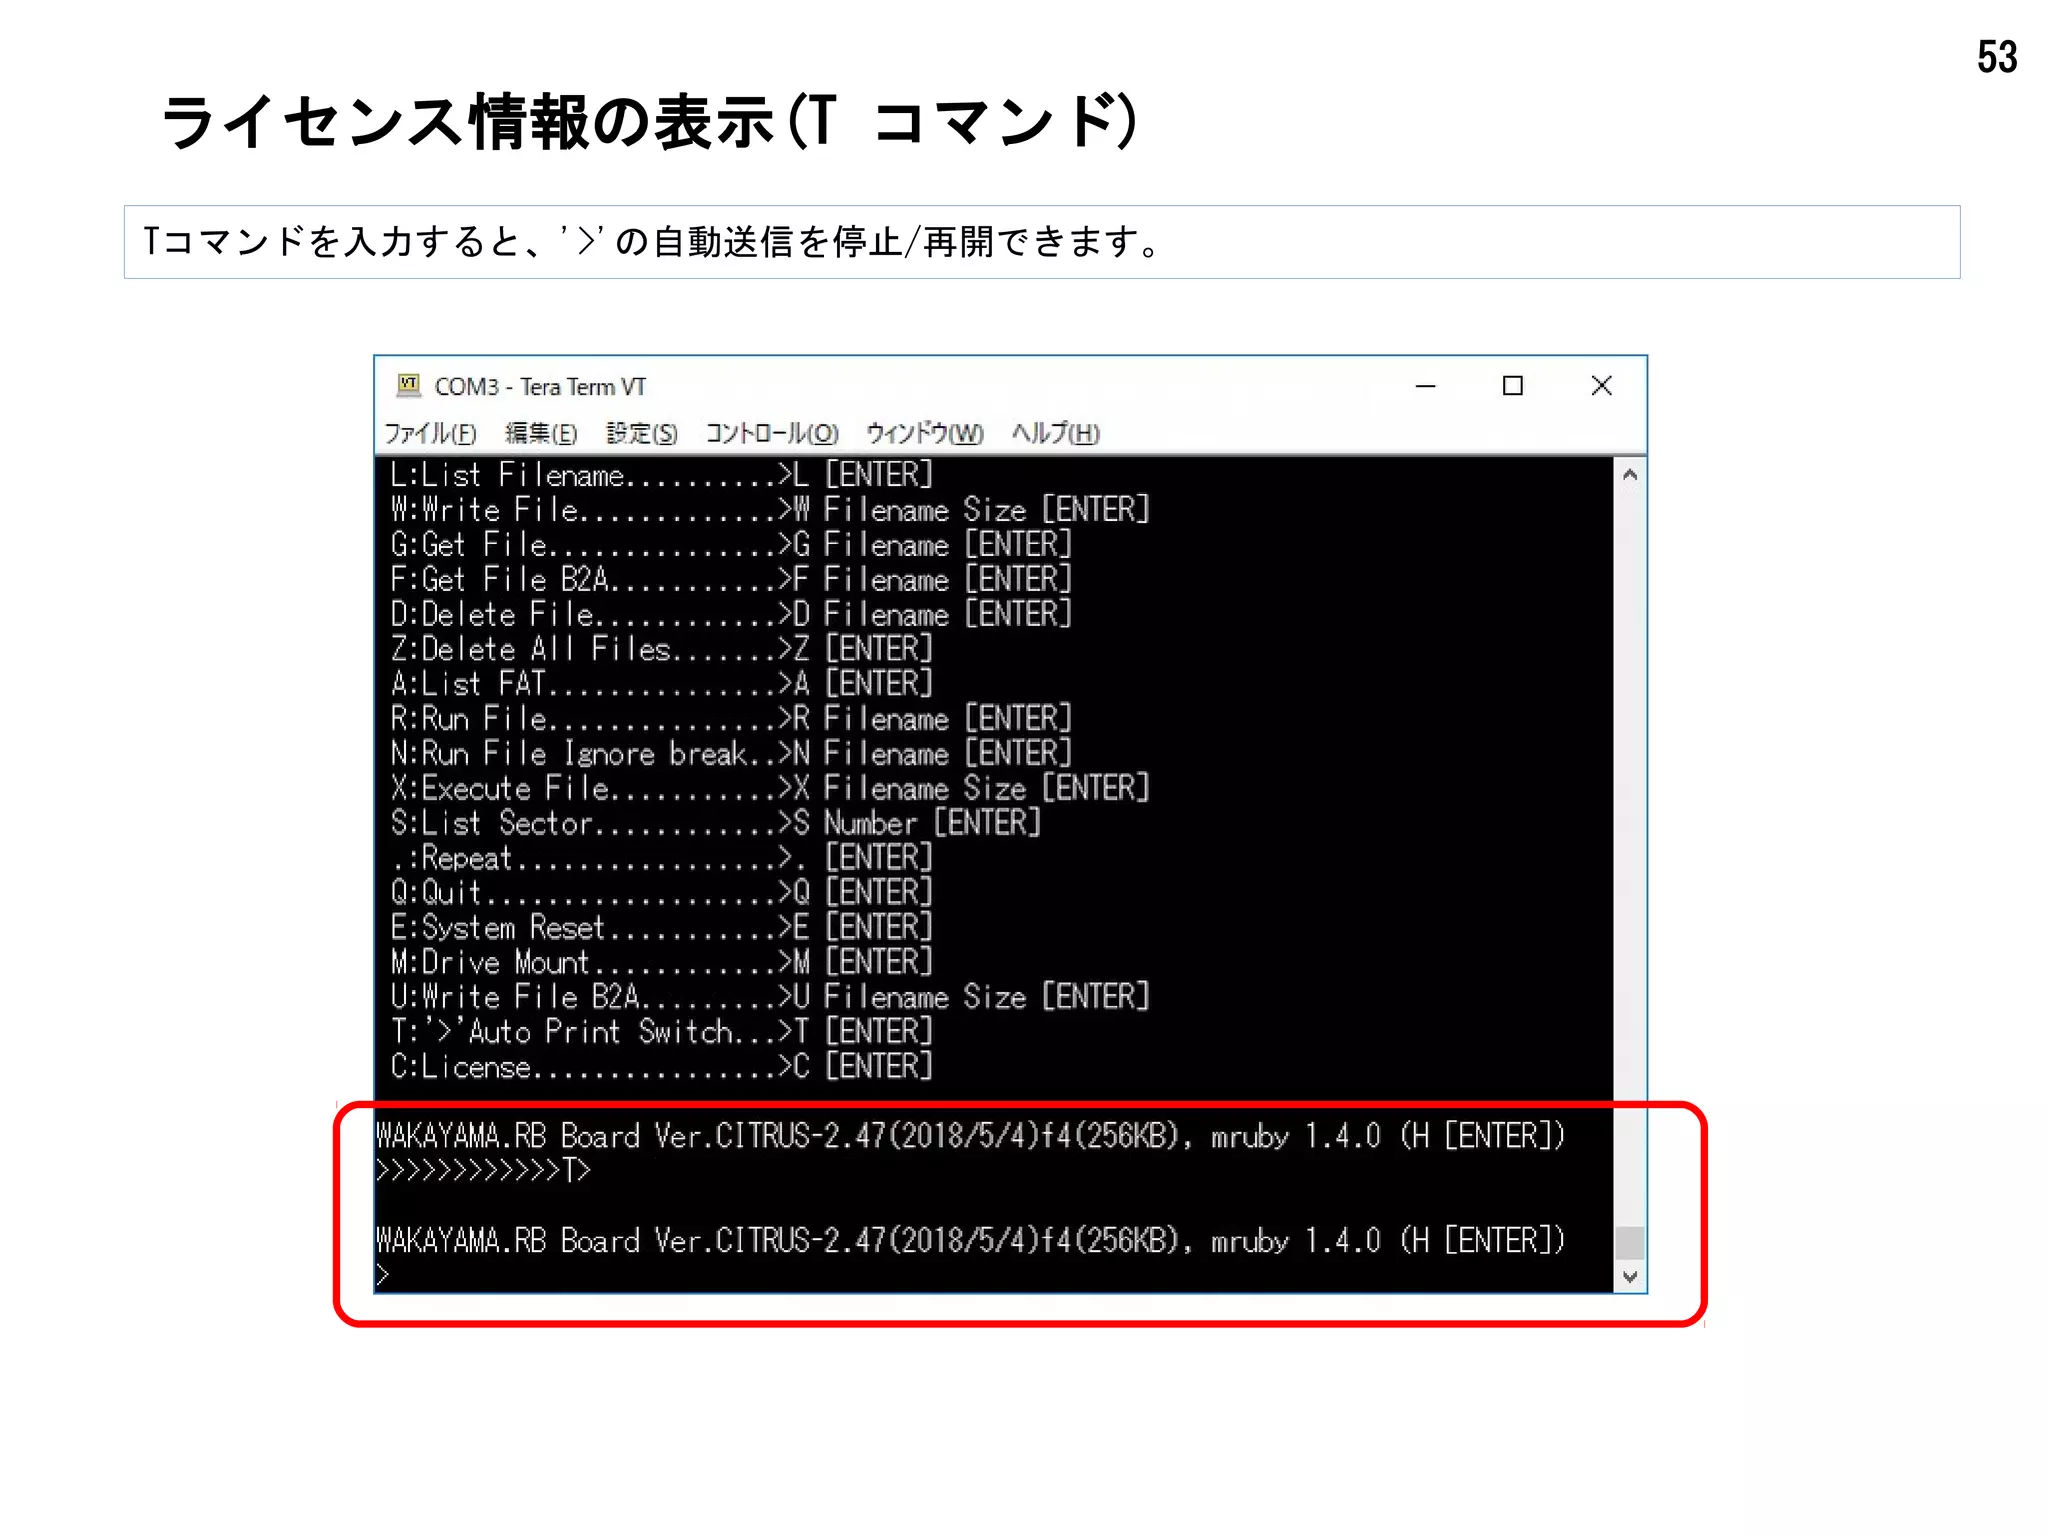Click the 'COM3 - Tera Term VT' title text
The width and height of the screenshot is (2048, 1536).
point(540,387)
